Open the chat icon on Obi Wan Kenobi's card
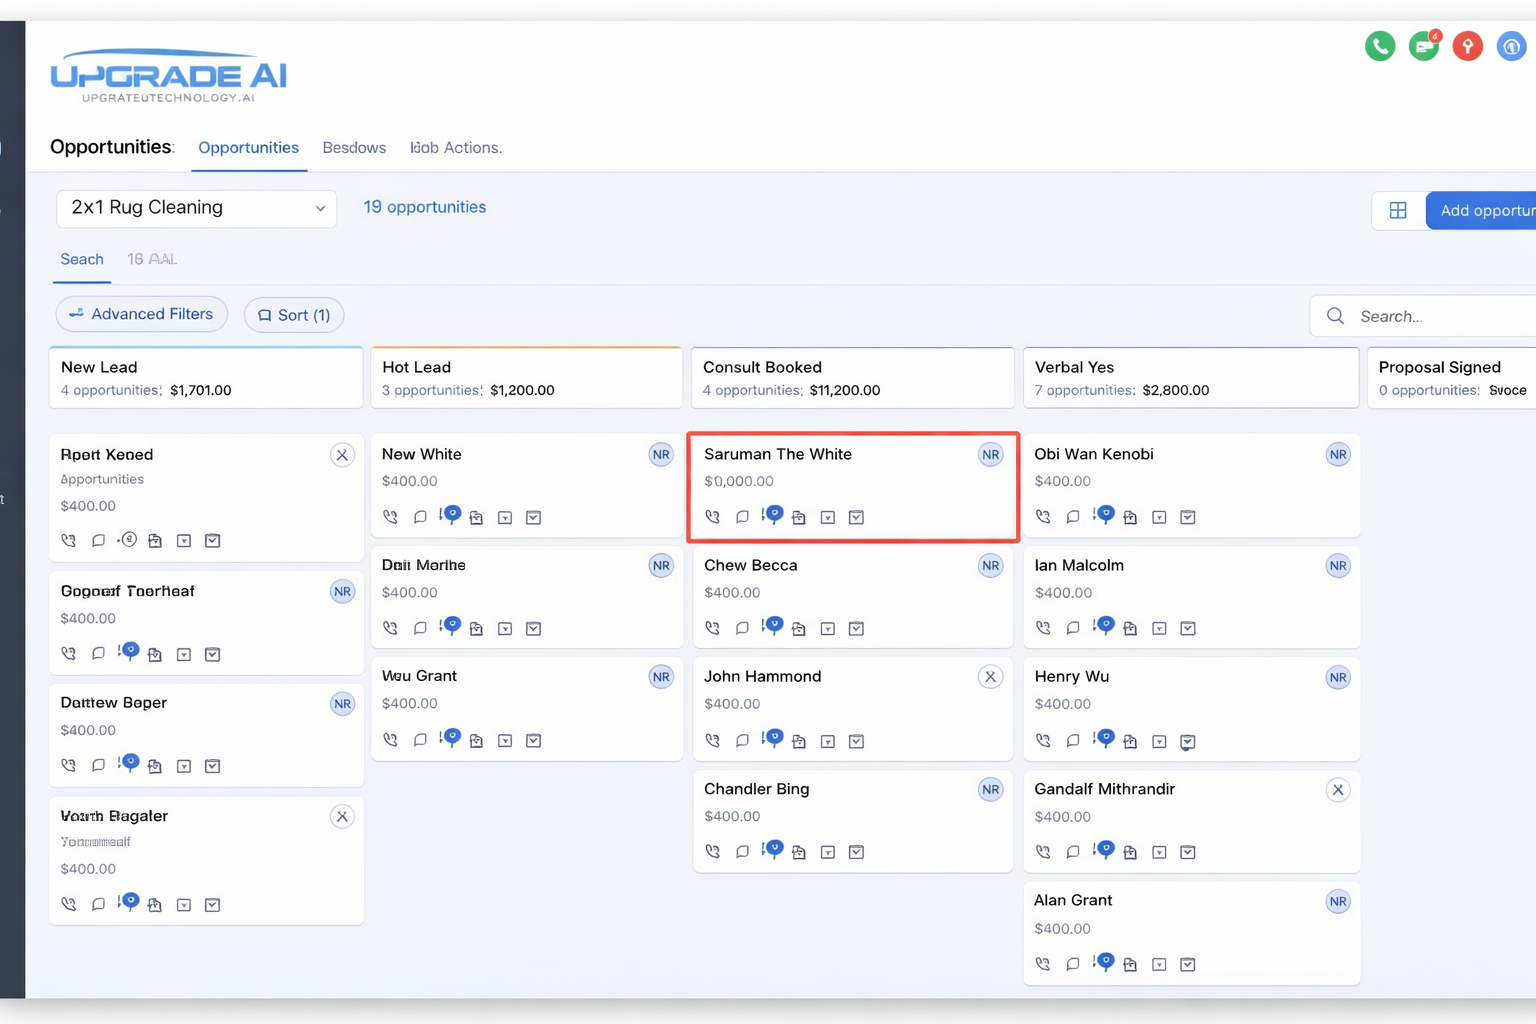1536x1024 pixels. (x=1072, y=517)
